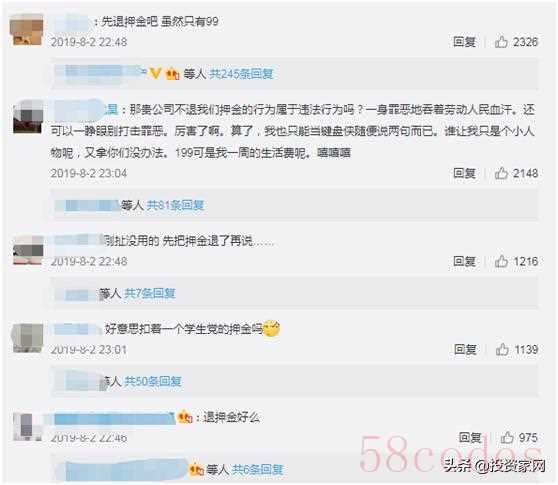
Task: Expand 共81条回复 replies
Action: tap(175, 205)
